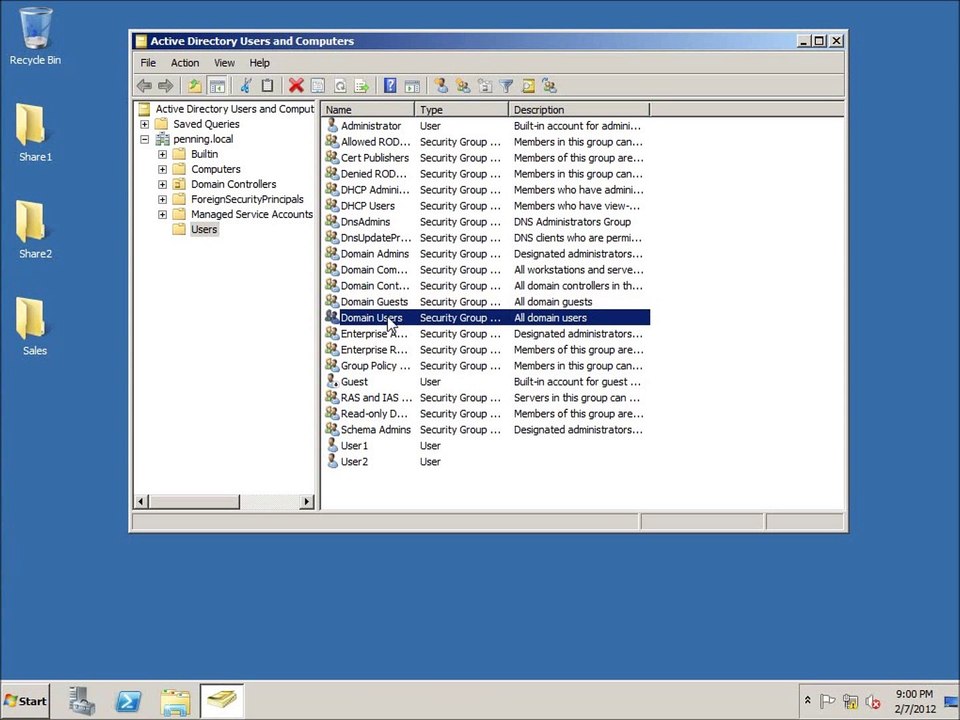Click the Paste clipboard icon

click(267, 86)
